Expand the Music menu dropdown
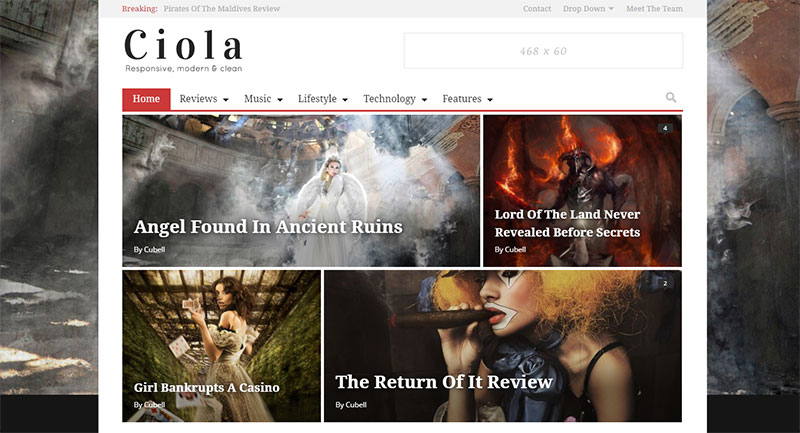Viewport: 800px width, 433px height. pyautogui.click(x=263, y=99)
